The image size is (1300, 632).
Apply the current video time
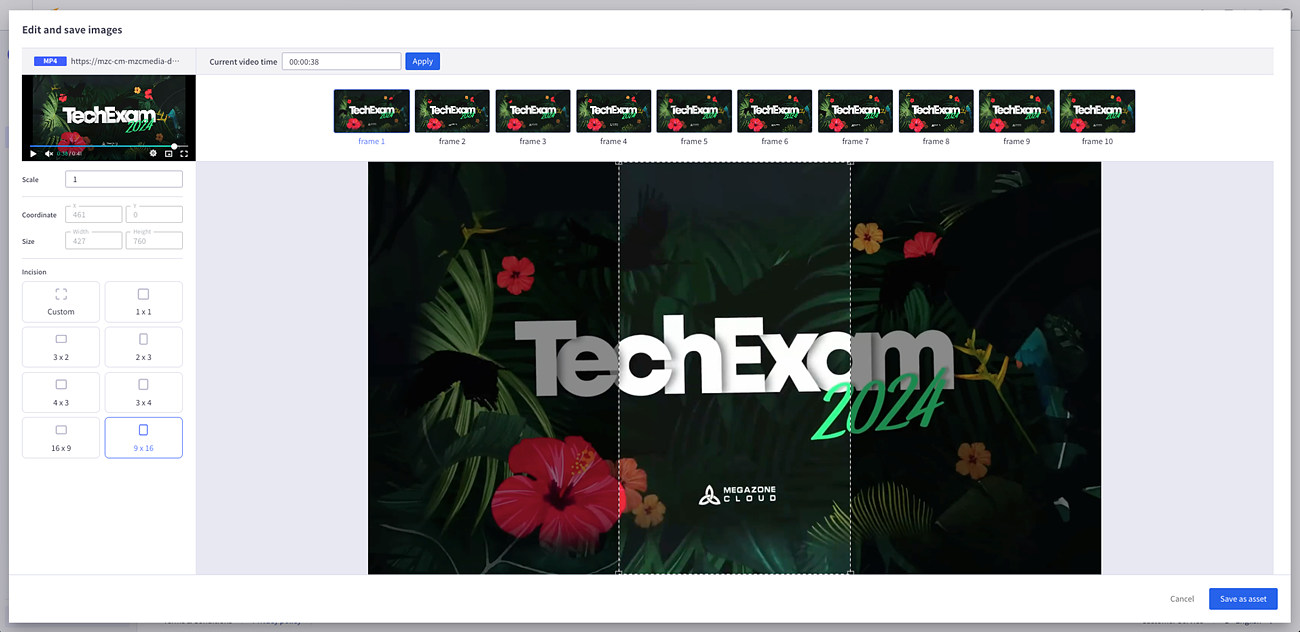423,61
